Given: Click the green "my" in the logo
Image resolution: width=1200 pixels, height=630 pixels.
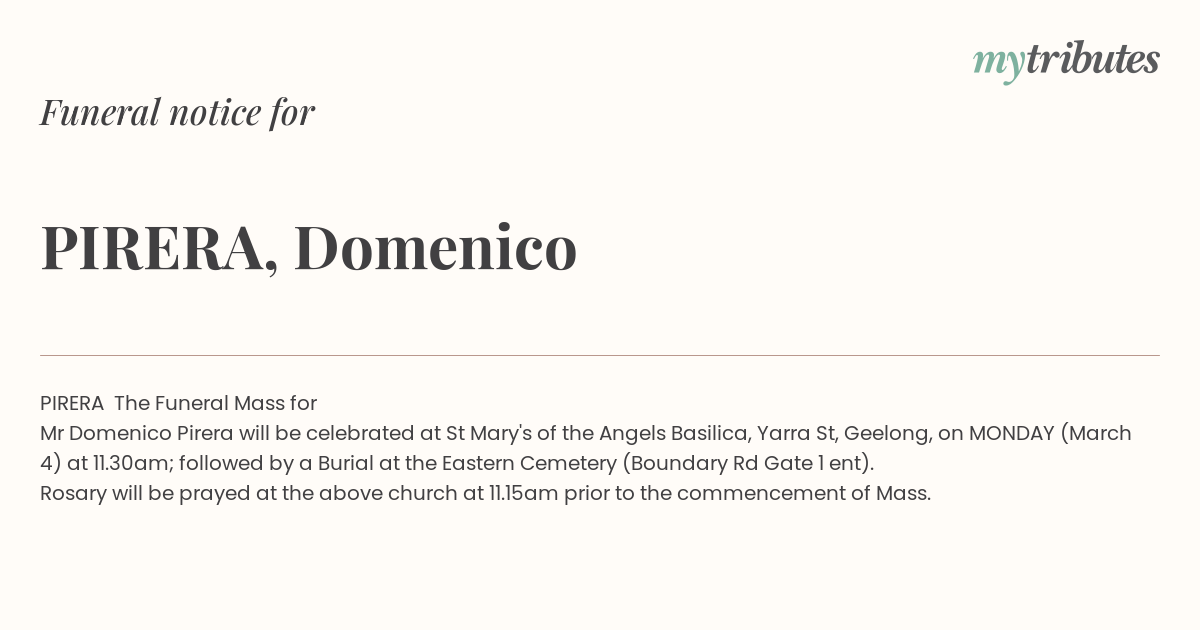Looking at the screenshot, I should click(999, 63).
